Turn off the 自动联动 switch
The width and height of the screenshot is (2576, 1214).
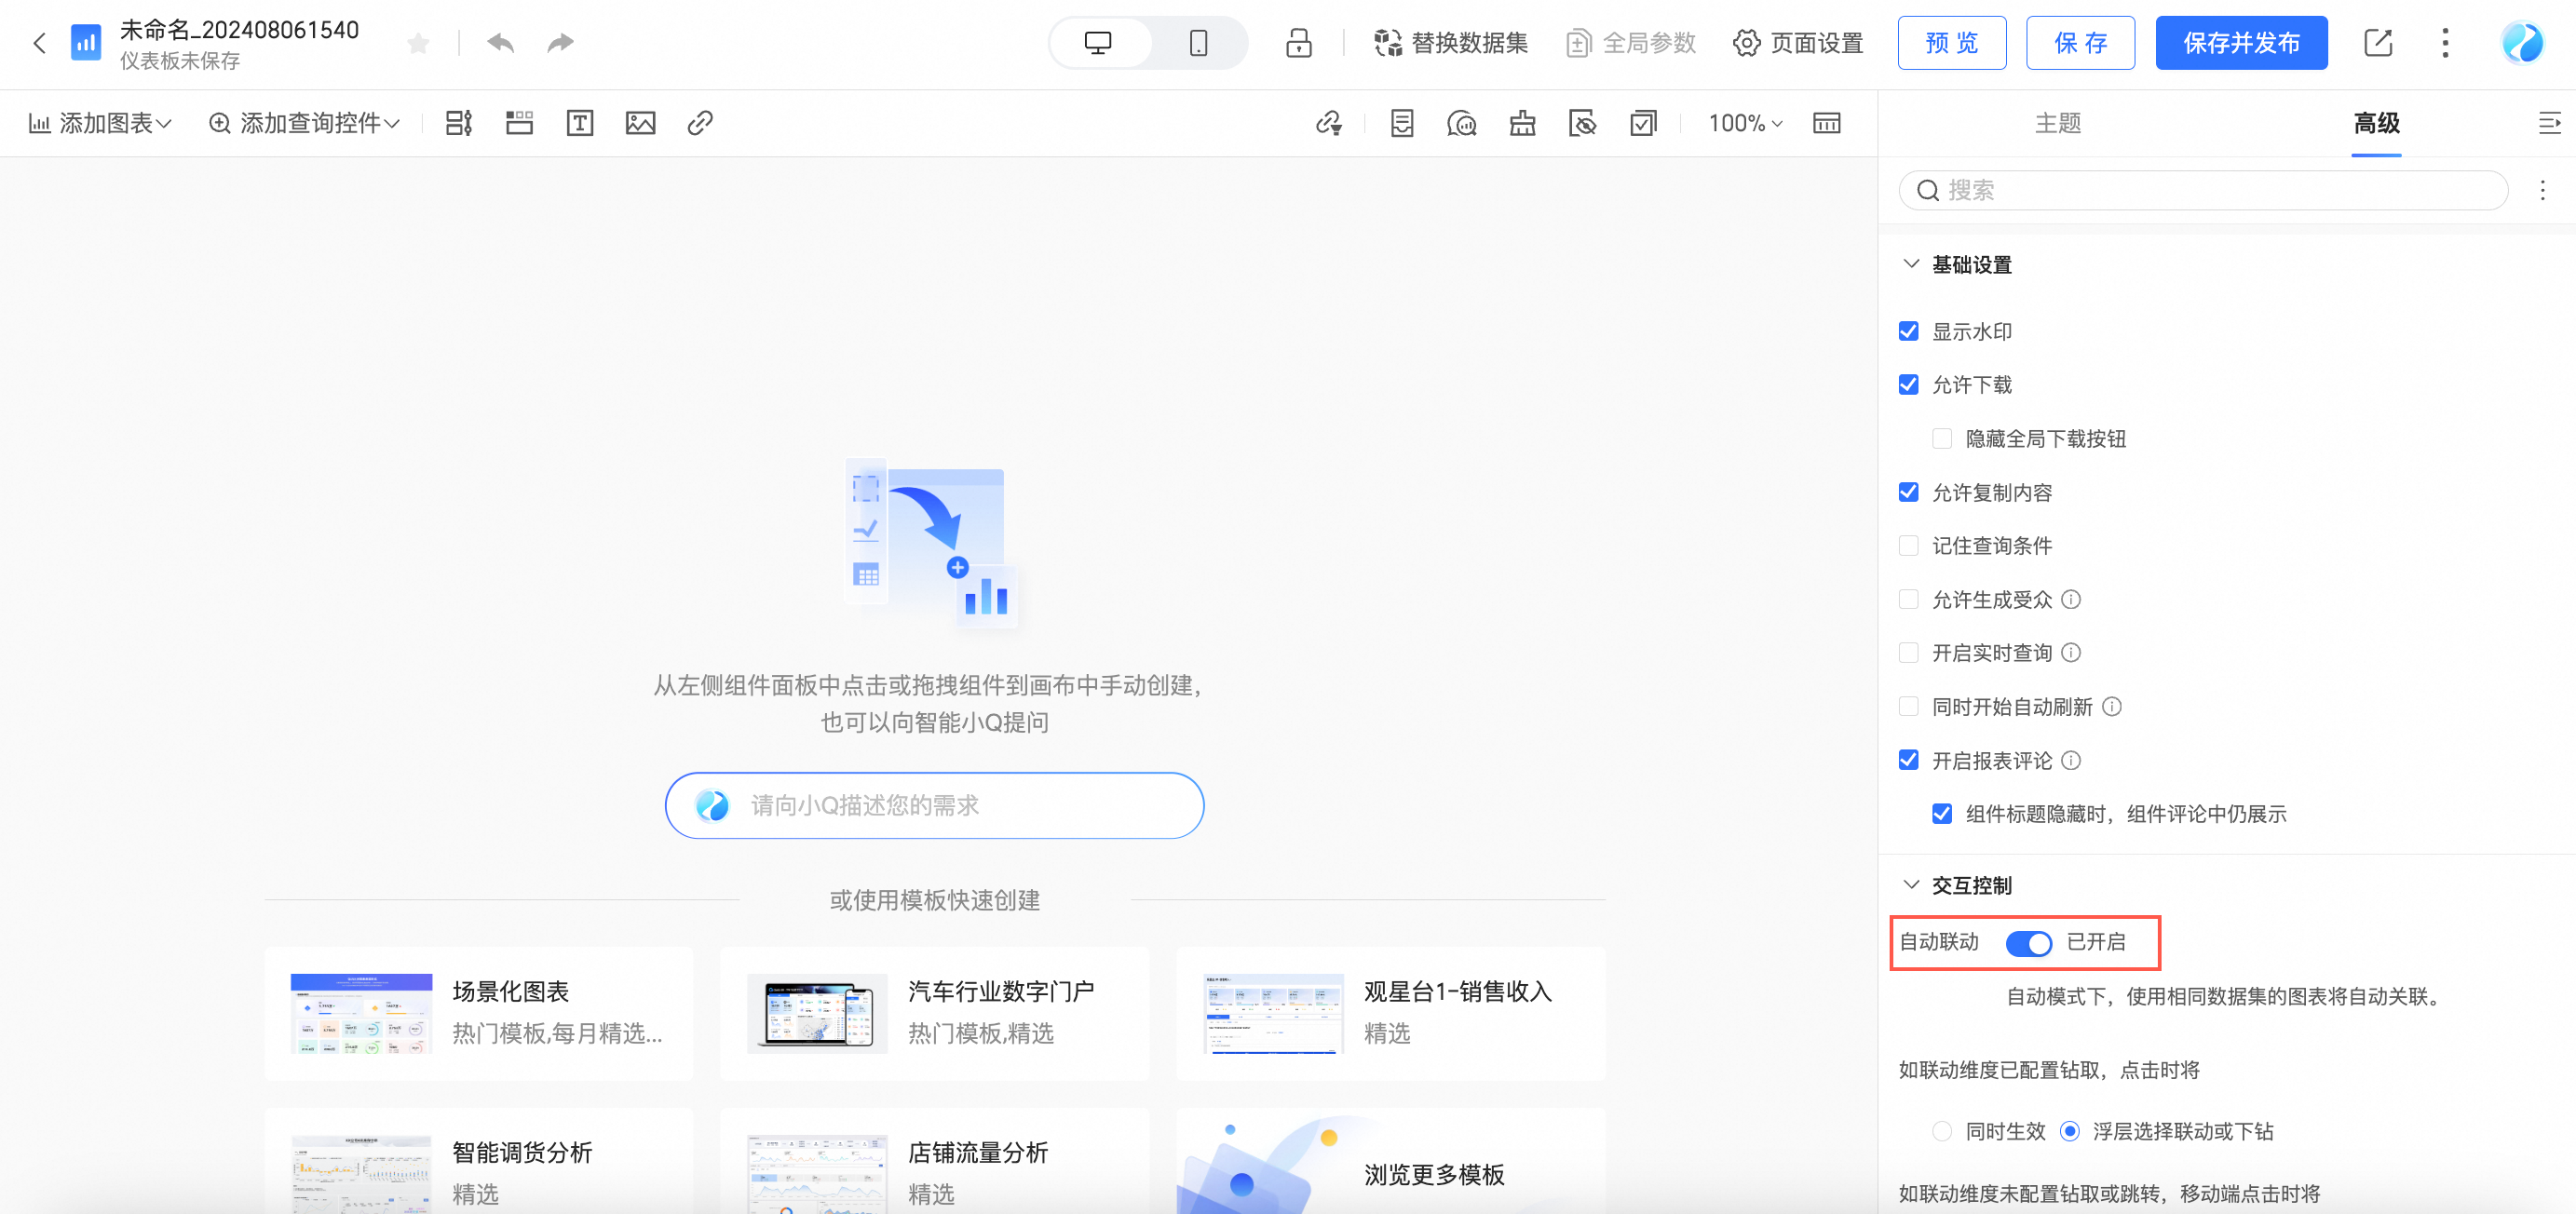pos(2028,942)
